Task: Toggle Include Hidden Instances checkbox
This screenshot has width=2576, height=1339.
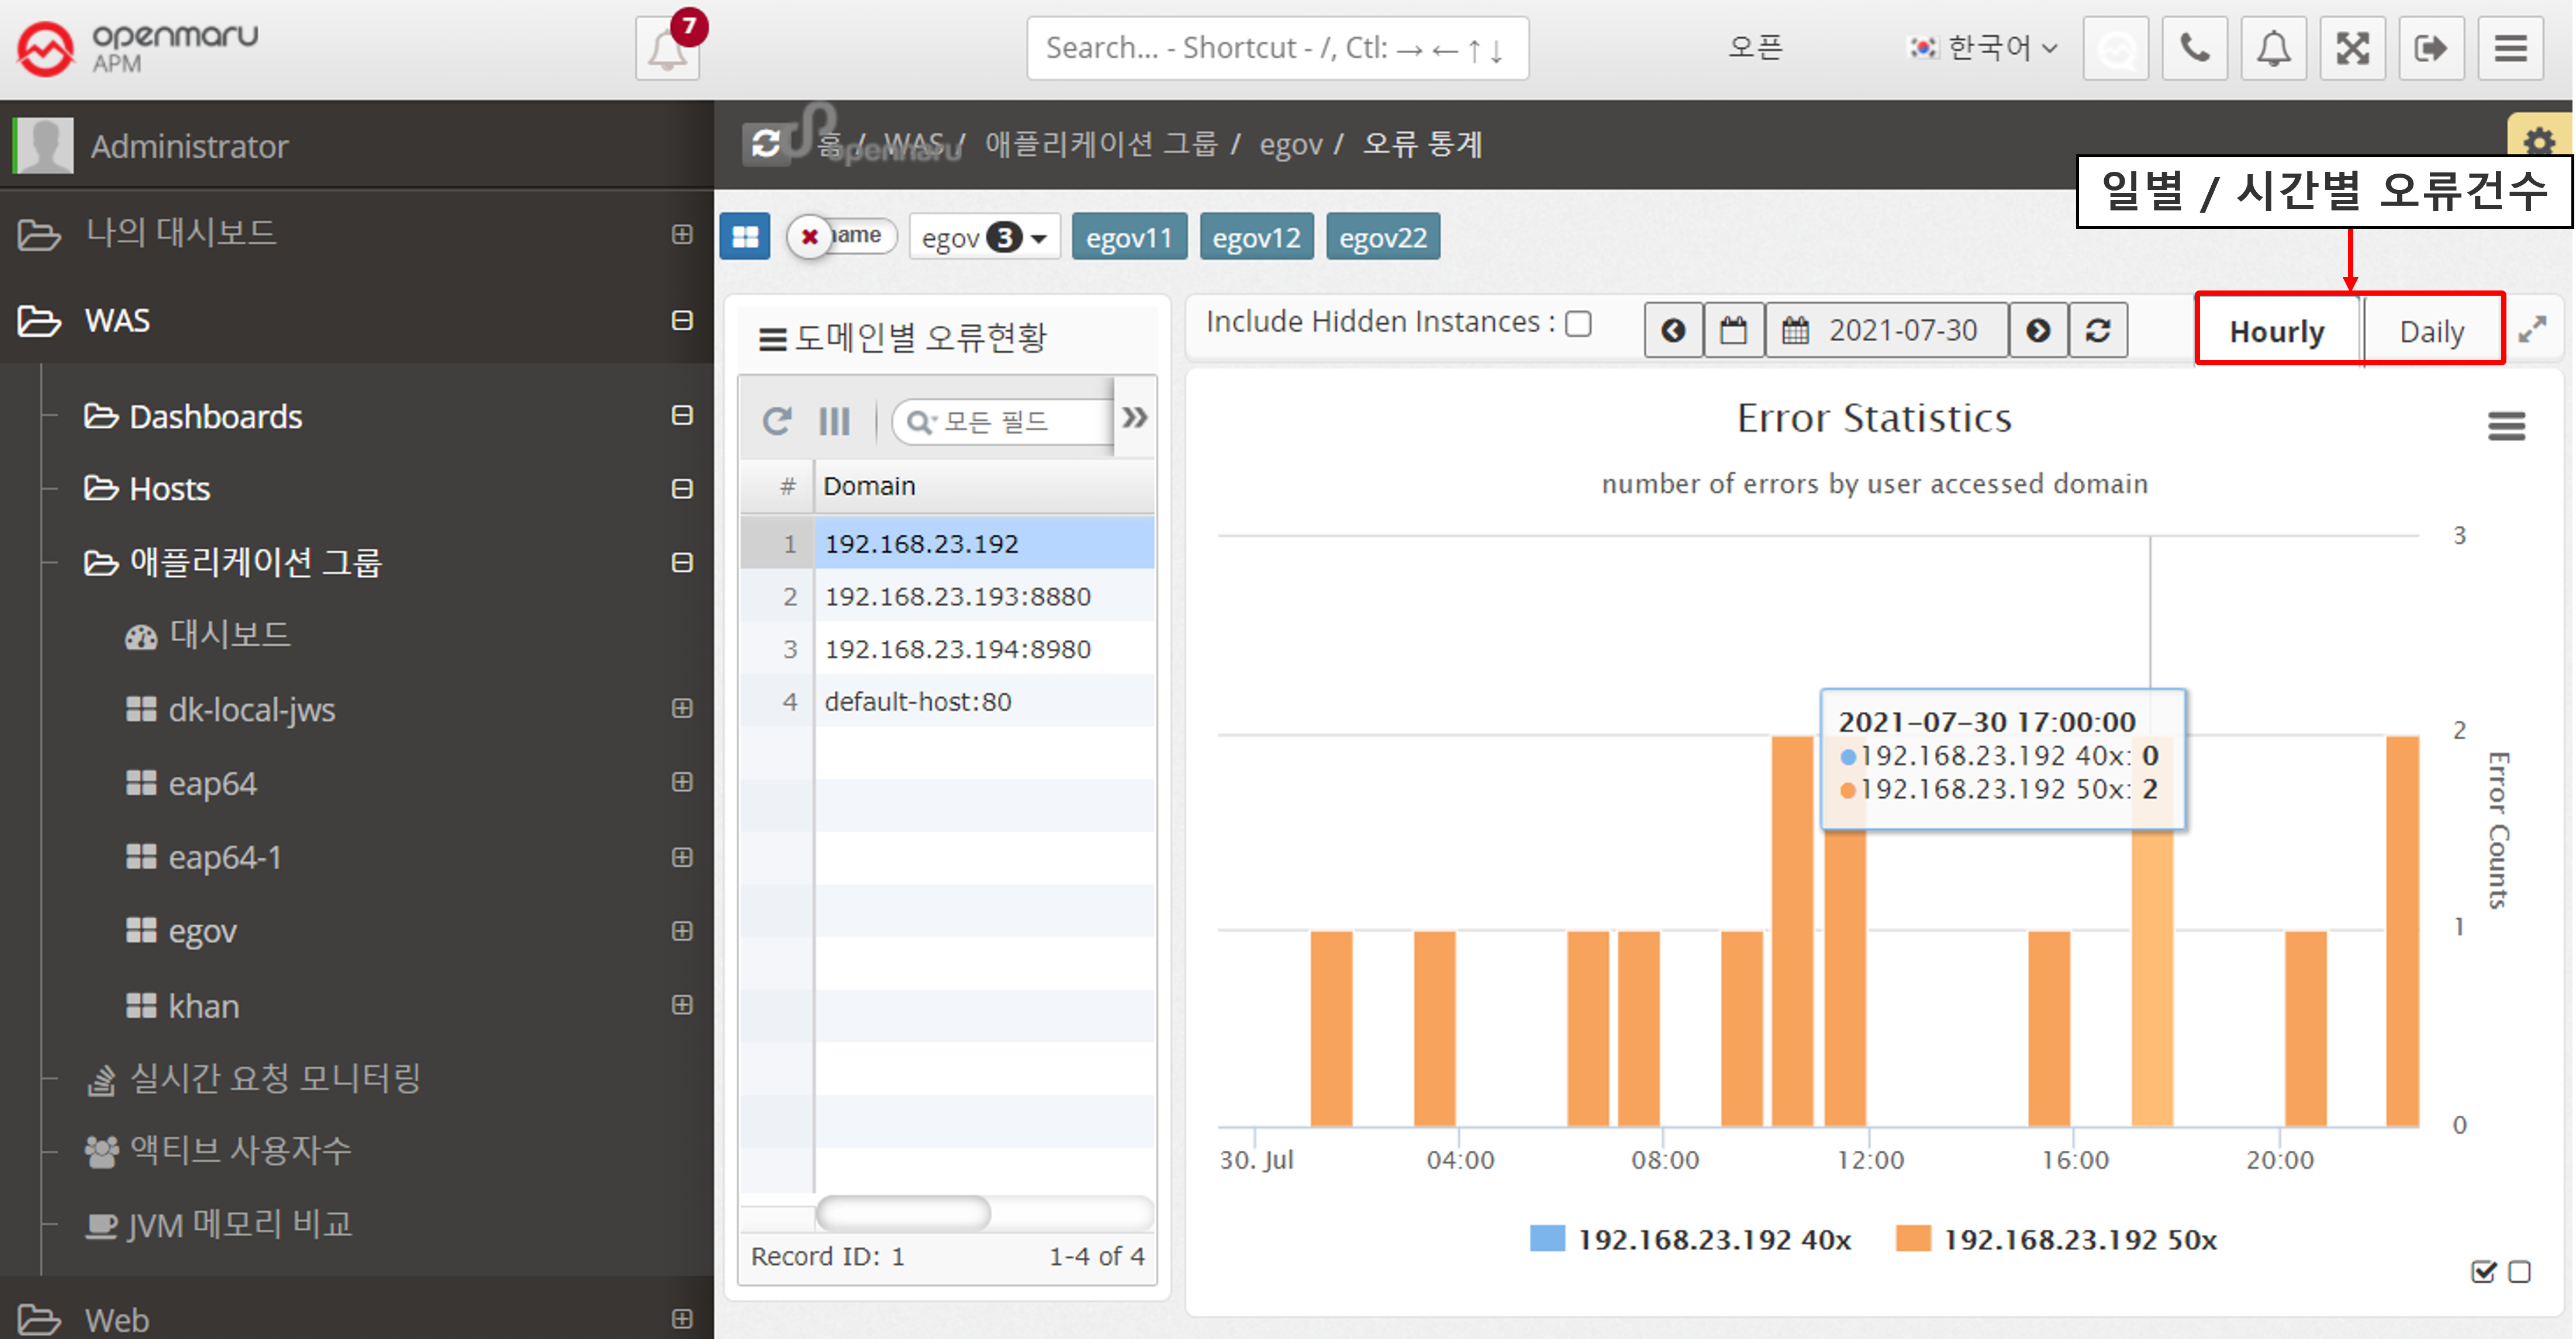Action: 1578,324
